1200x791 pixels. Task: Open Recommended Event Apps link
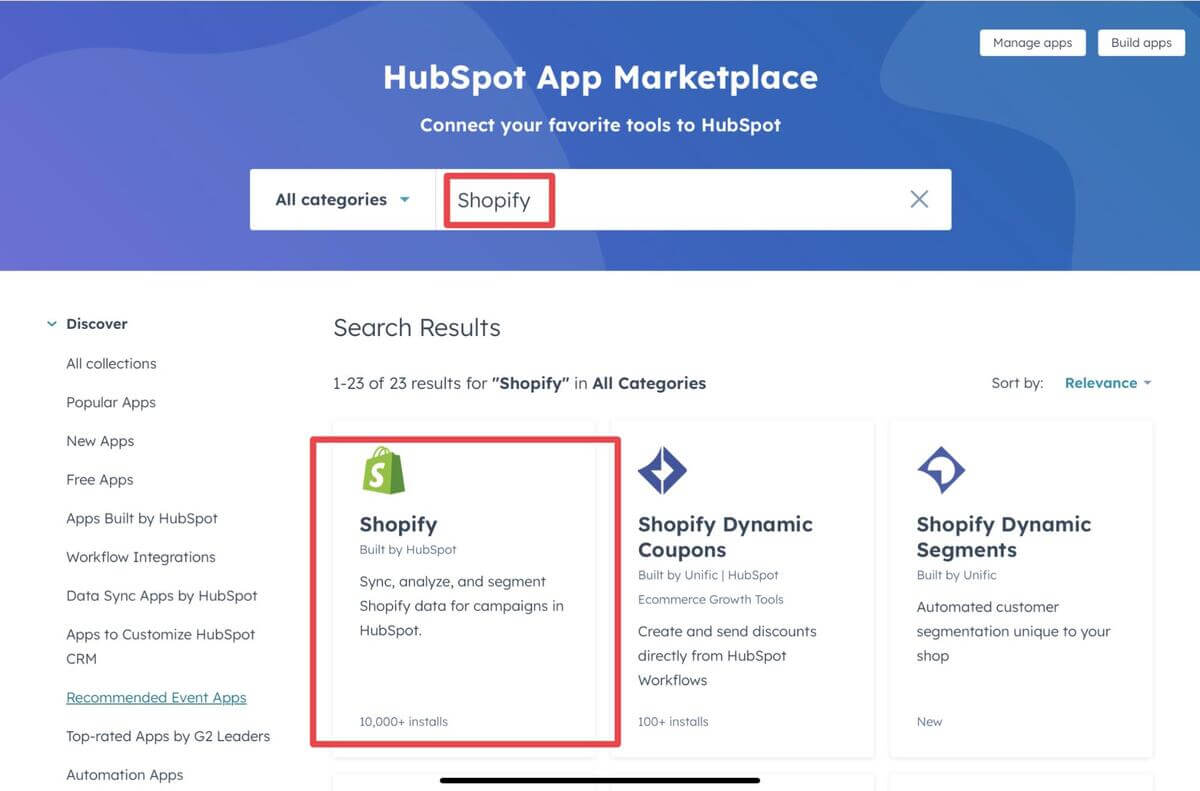click(x=156, y=698)
